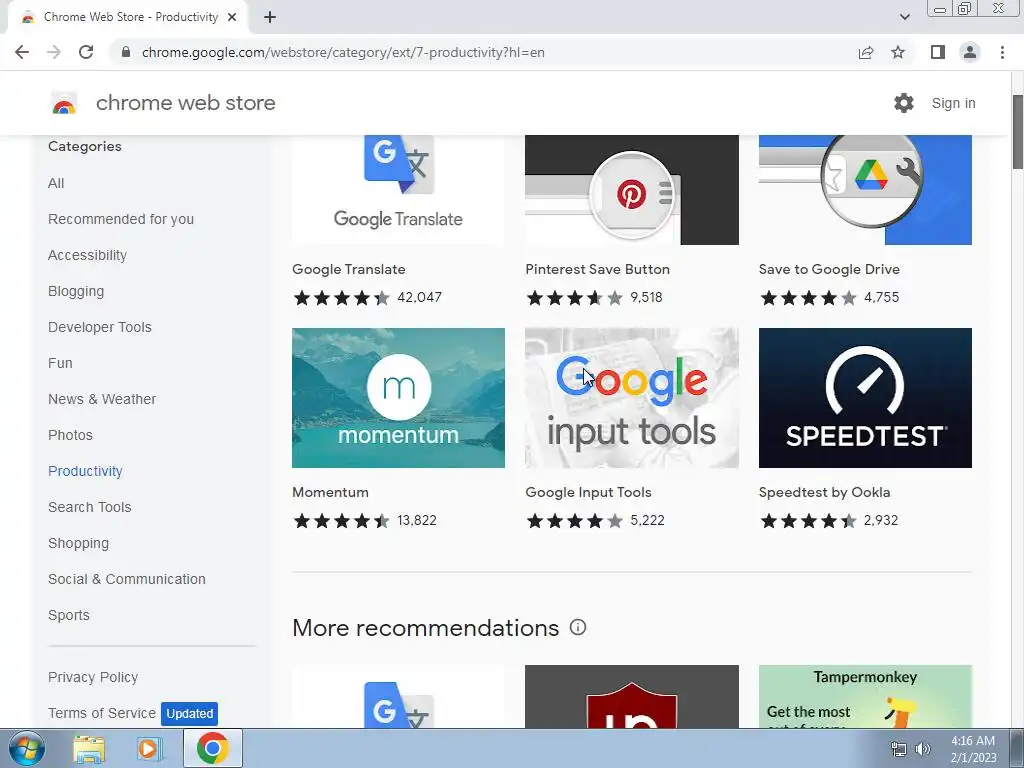Open Speedtest by Ookla thumbnail
The height and width of the screenshot is (768, 1024).
pyautogui.click(x=865, y=398)
